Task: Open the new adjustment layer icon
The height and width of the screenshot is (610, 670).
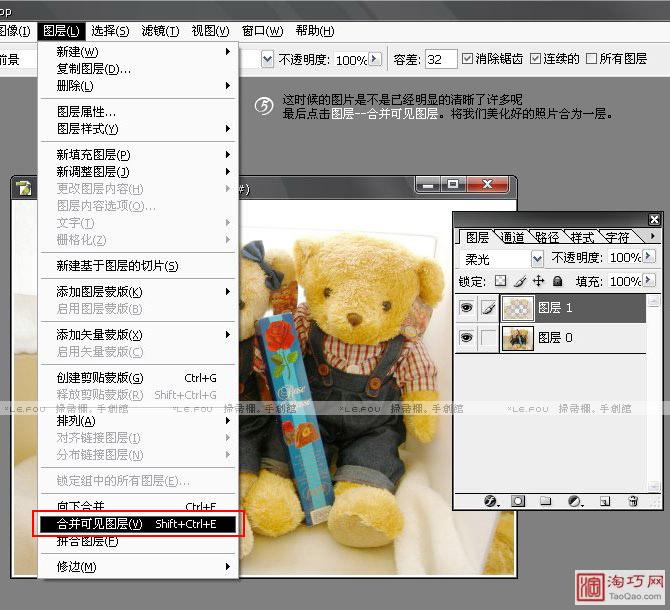Action: [x=575, y=500]
